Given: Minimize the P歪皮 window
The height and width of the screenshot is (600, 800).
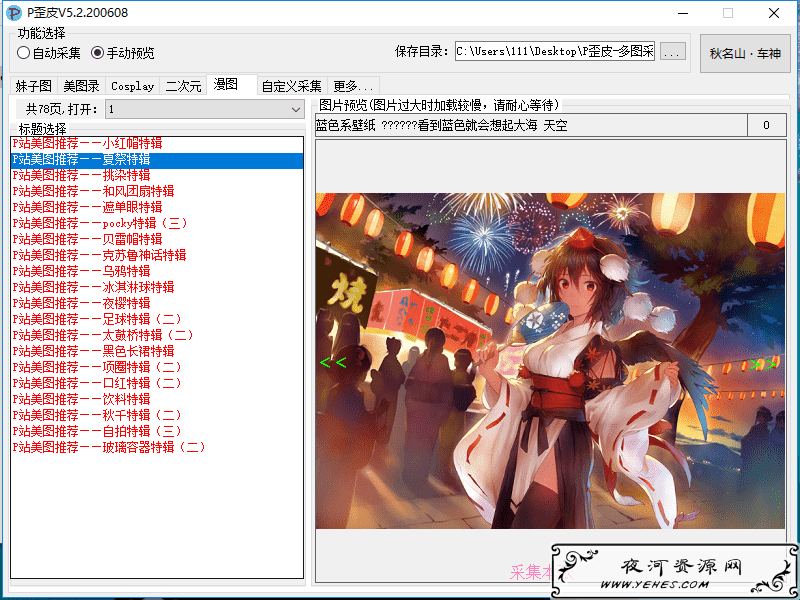Looking at the screenshot, I should click(x=683, y=13).
